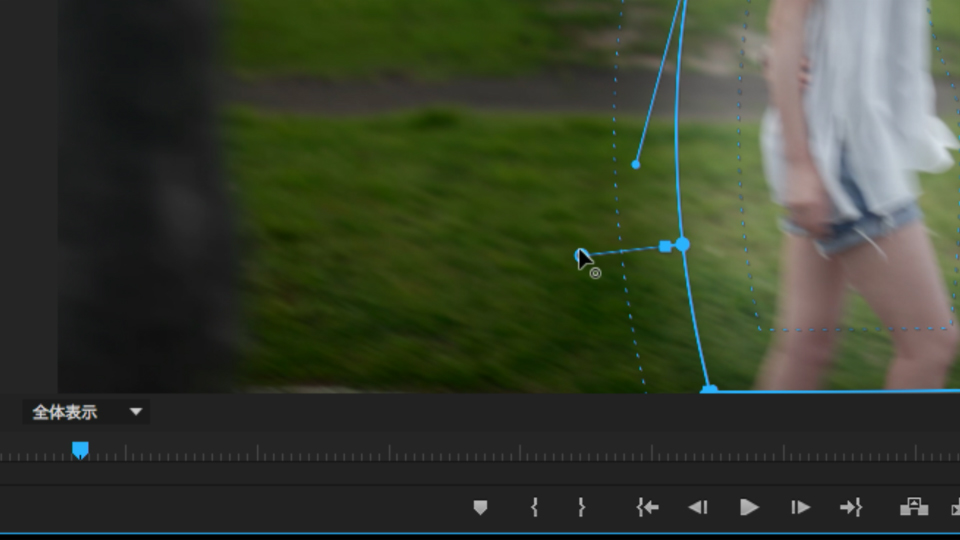This screenshot has width=960, height=540.
Task: Step forward one frame
Action: (800, 508)
